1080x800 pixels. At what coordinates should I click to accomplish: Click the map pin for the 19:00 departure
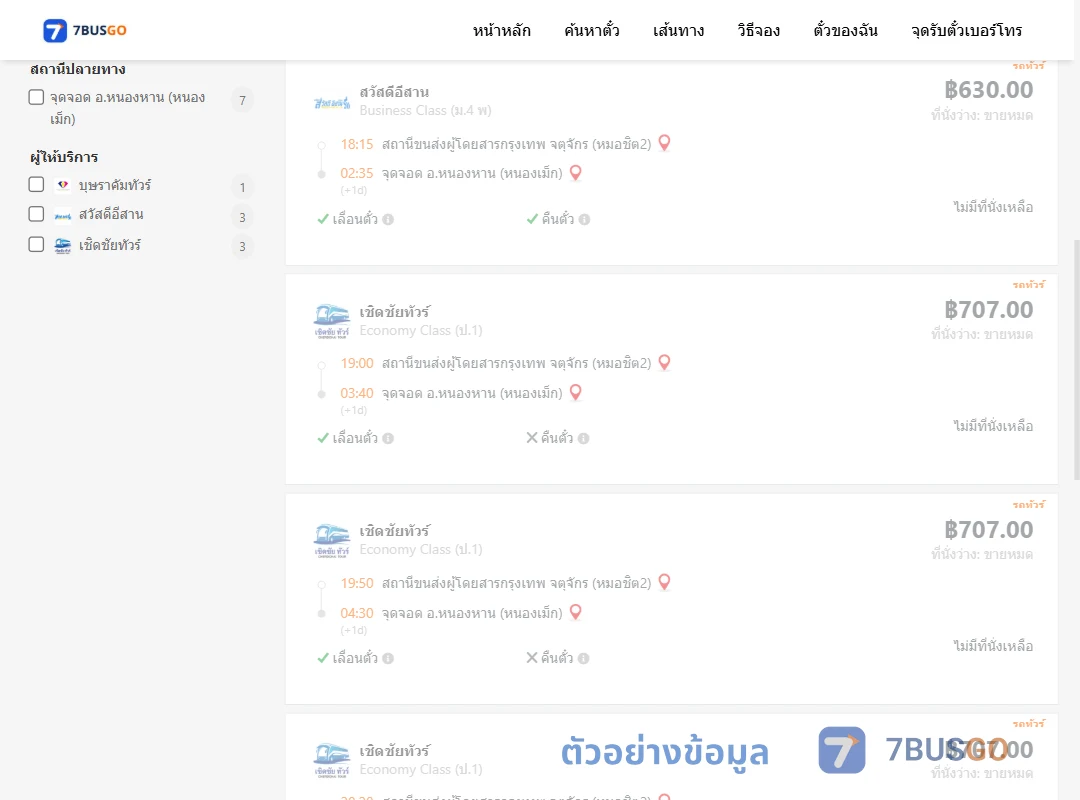665,362
